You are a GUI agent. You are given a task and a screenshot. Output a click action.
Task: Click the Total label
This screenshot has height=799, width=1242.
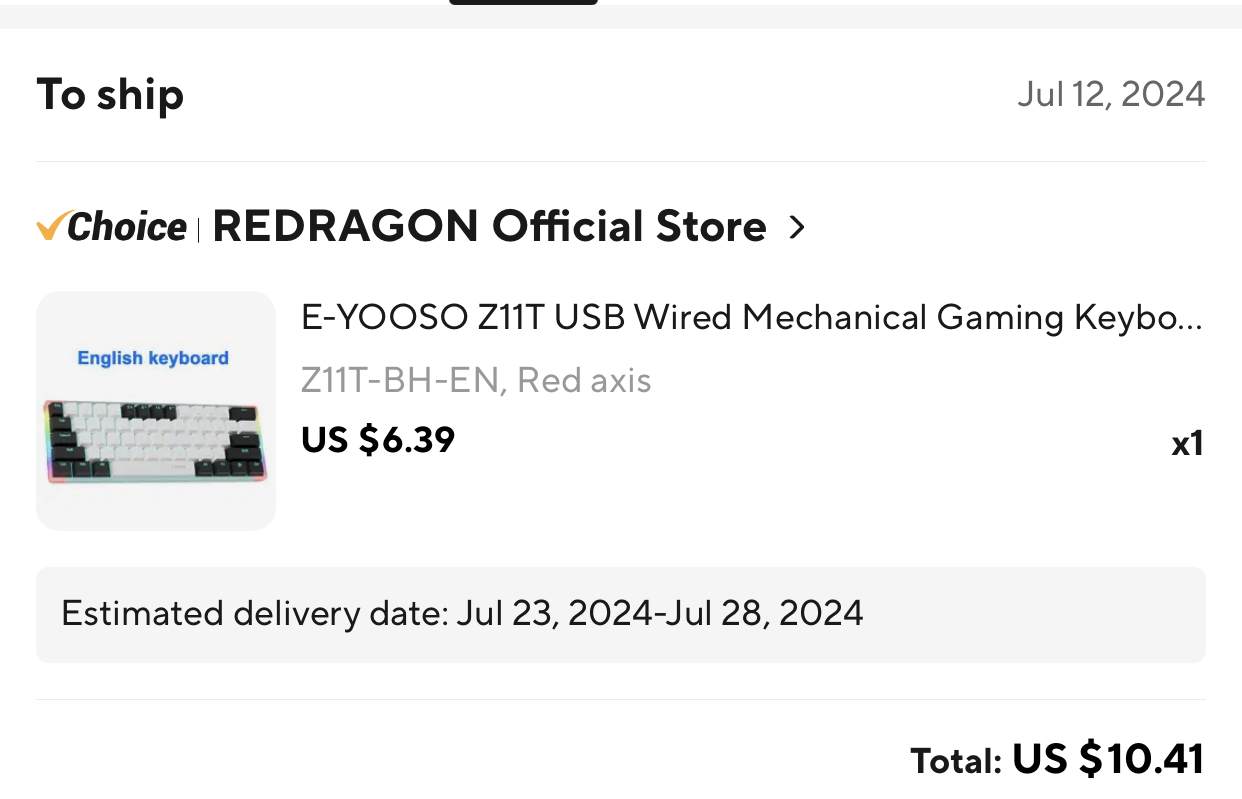(x=956, y=762)
